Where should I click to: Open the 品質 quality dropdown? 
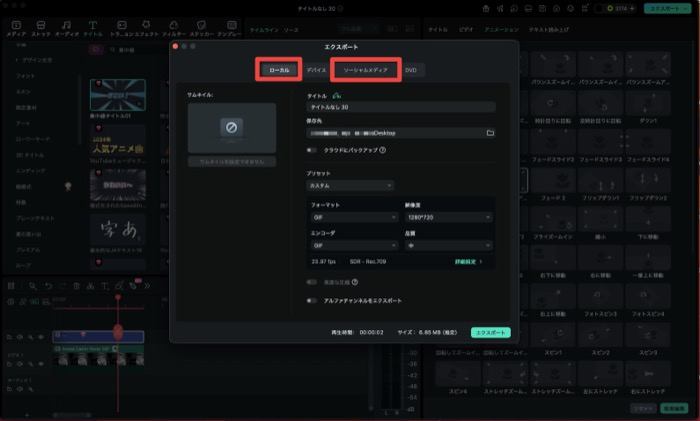tap(448, 246)
